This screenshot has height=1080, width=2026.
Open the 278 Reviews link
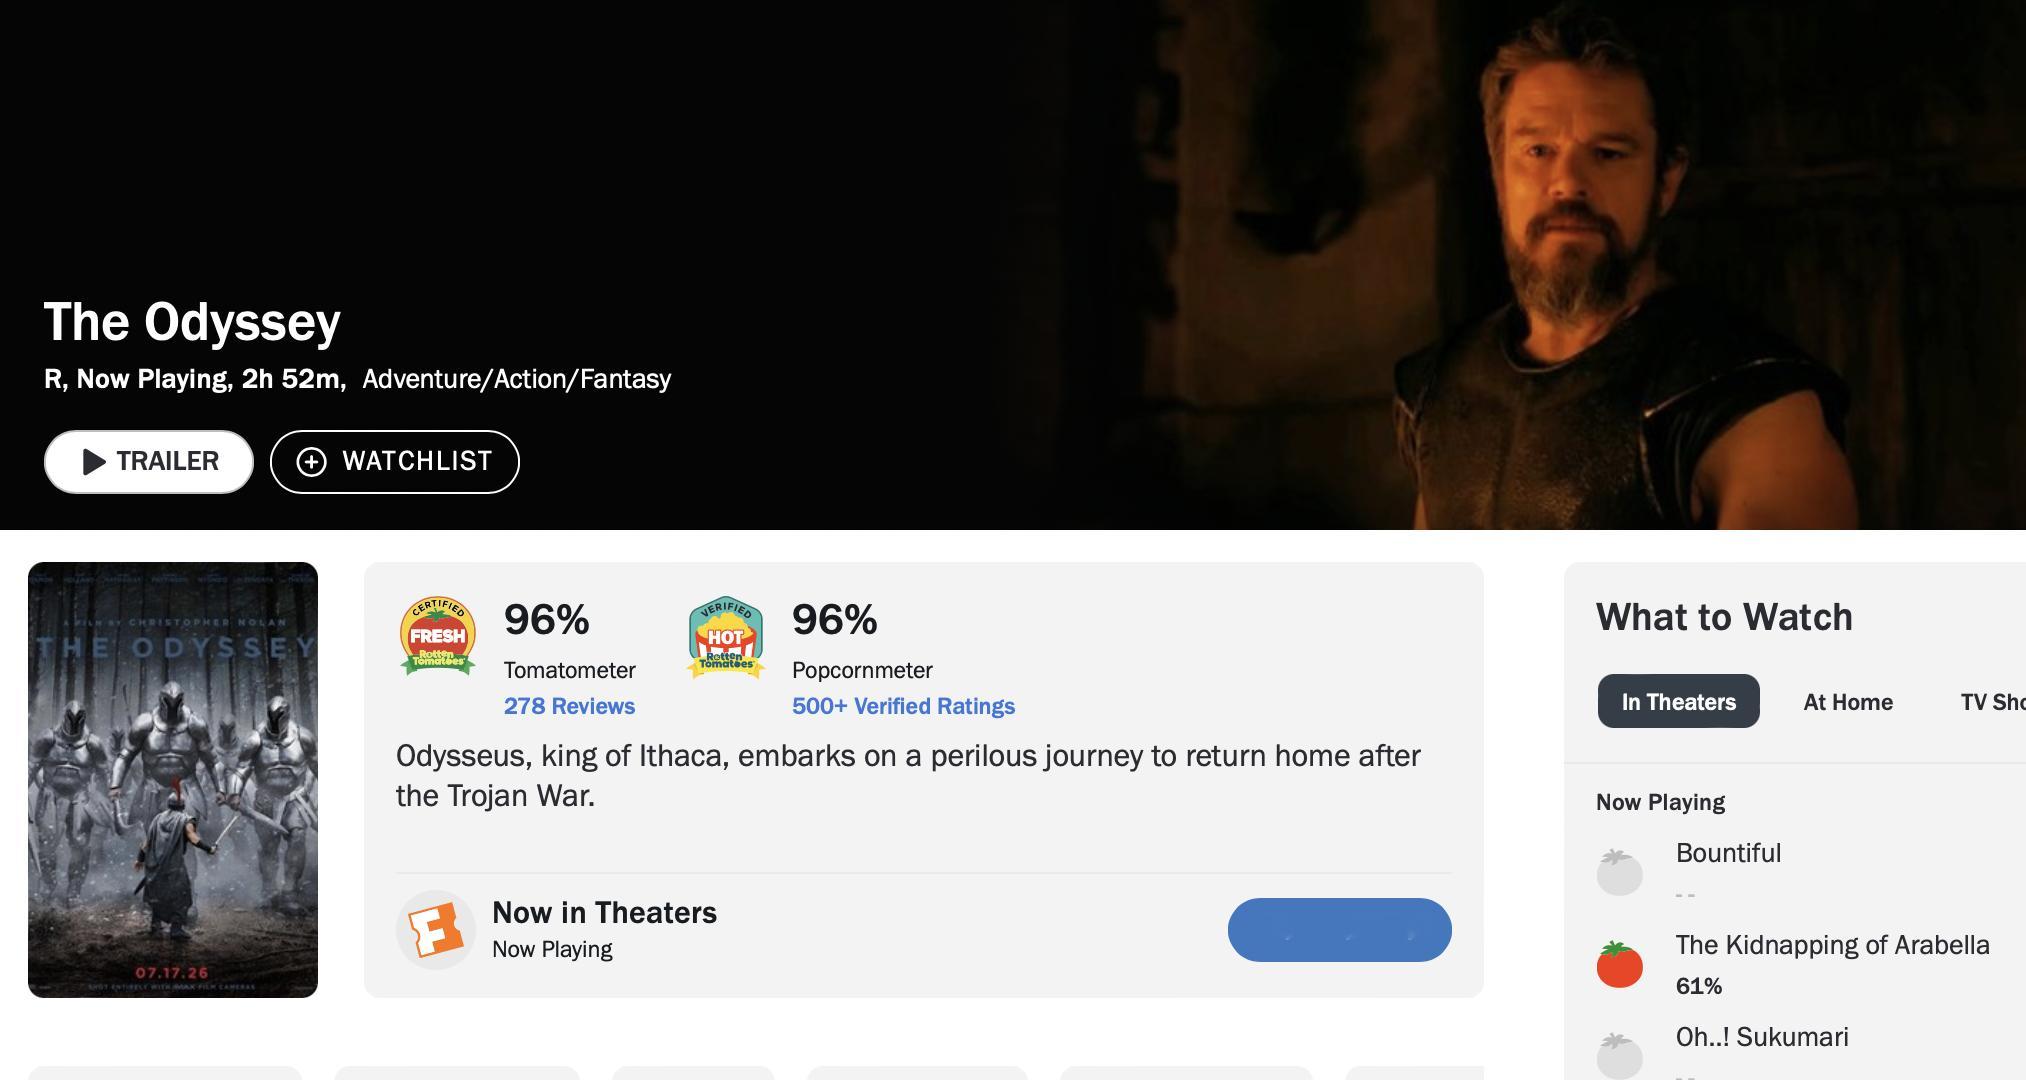point(569,706)
